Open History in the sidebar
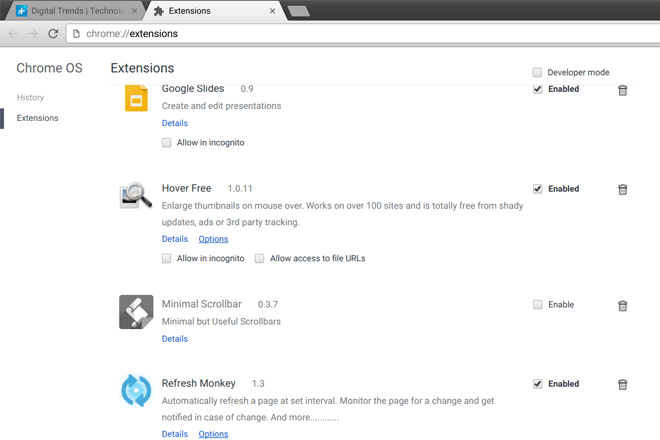 (30, 97)
